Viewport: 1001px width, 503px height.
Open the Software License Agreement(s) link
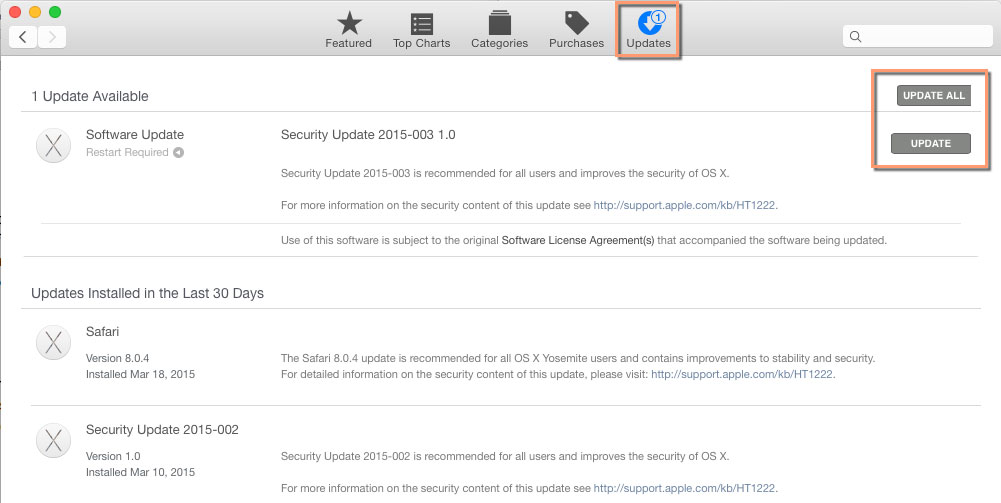578,240
